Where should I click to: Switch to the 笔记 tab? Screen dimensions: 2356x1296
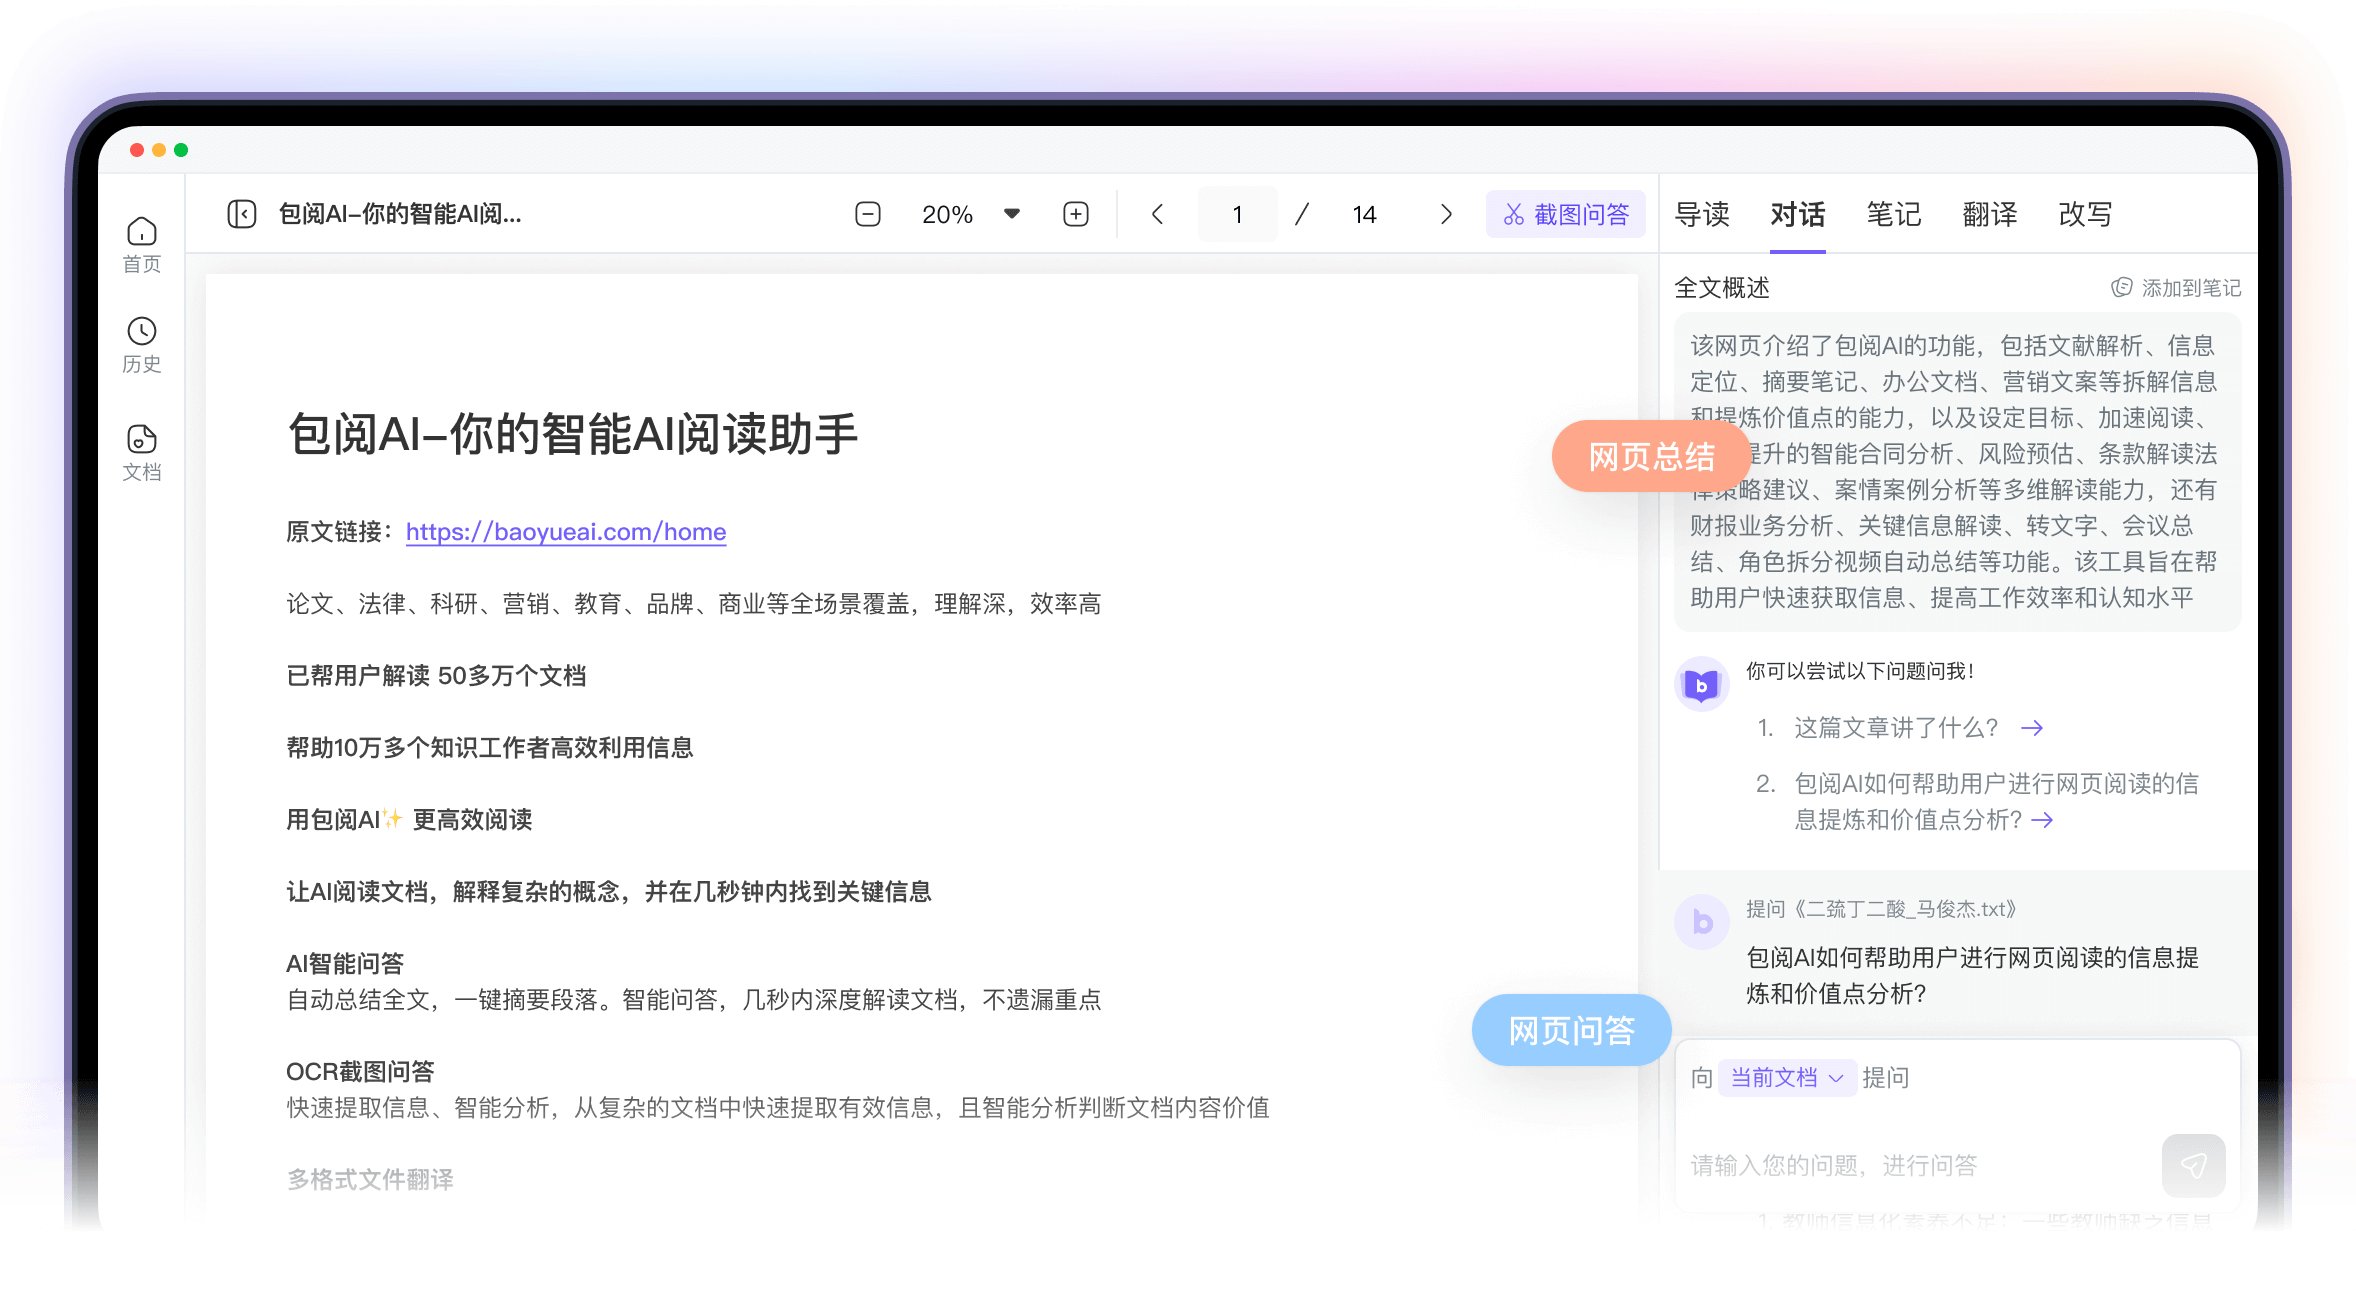(x=1894, y=214)
